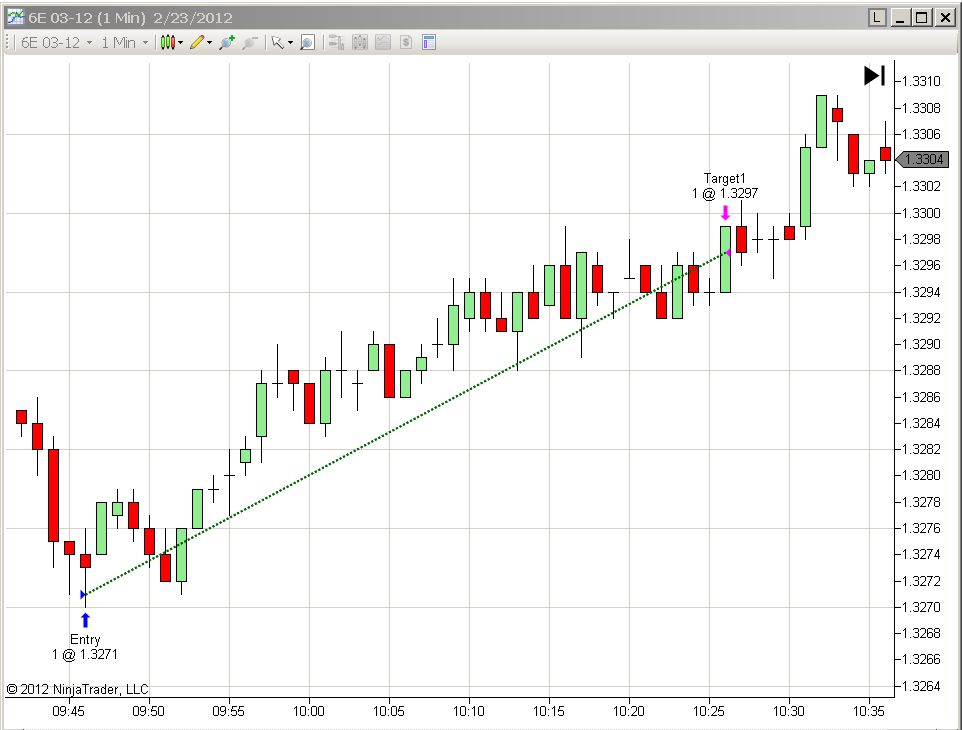Viewport: 962px width, 730px height.
Task: Click the strategies line chart icon
Action: click(383, 42)
